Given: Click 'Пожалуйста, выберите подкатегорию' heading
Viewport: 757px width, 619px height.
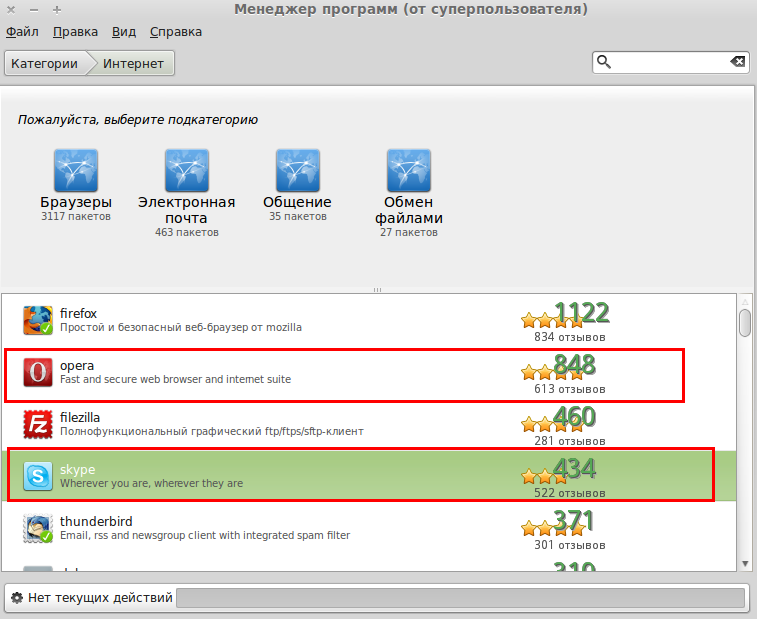Looking at the screenshot, I should pos(138,120).
